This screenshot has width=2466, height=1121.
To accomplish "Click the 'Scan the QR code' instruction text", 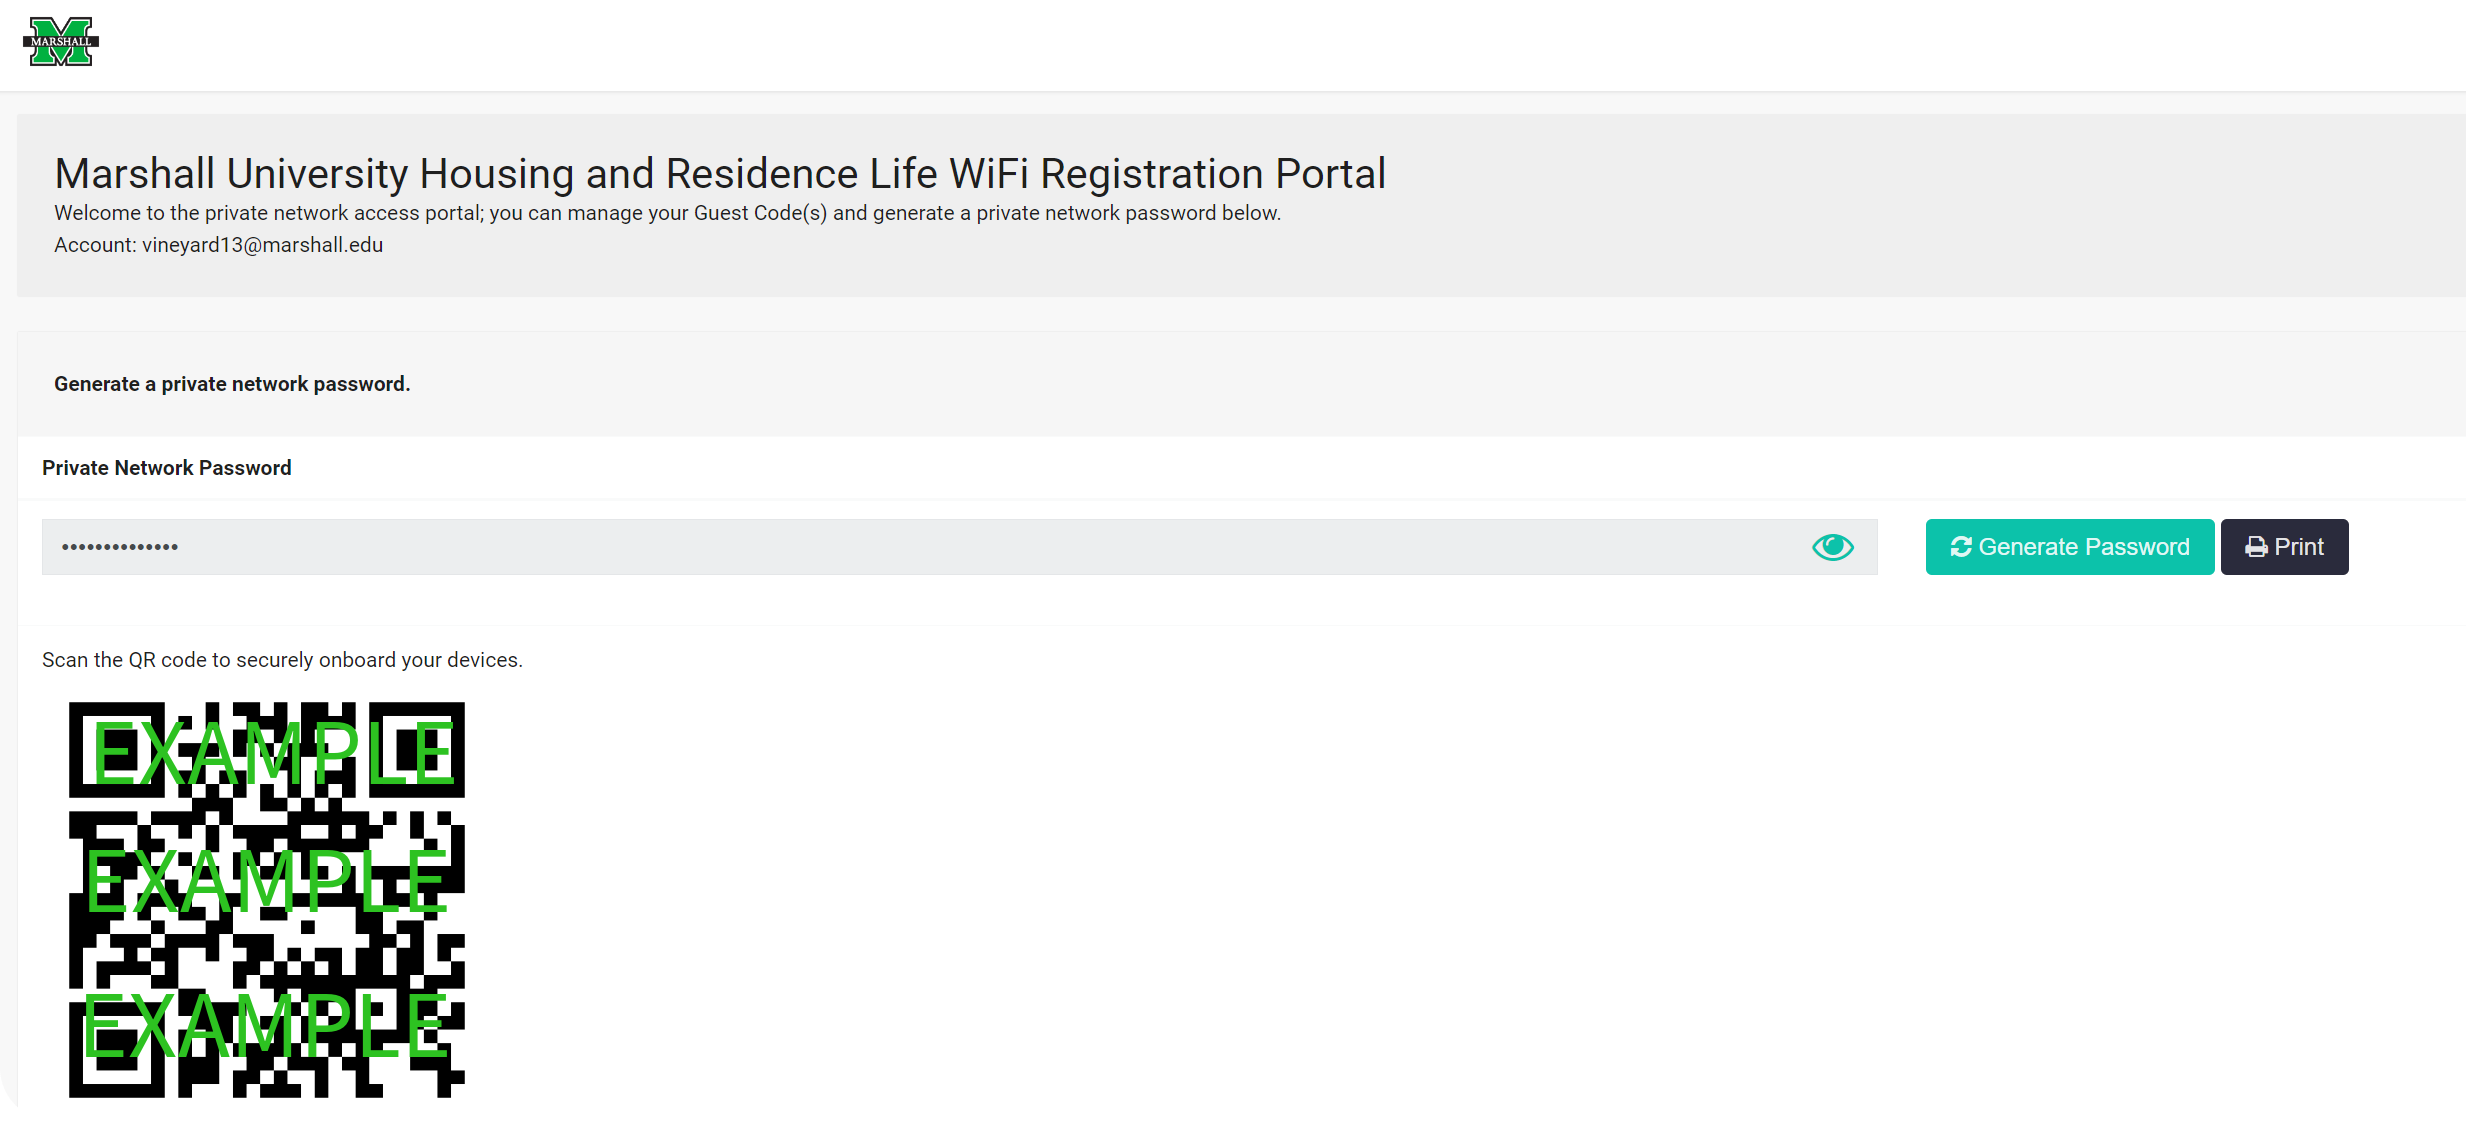I will [282, 660].
